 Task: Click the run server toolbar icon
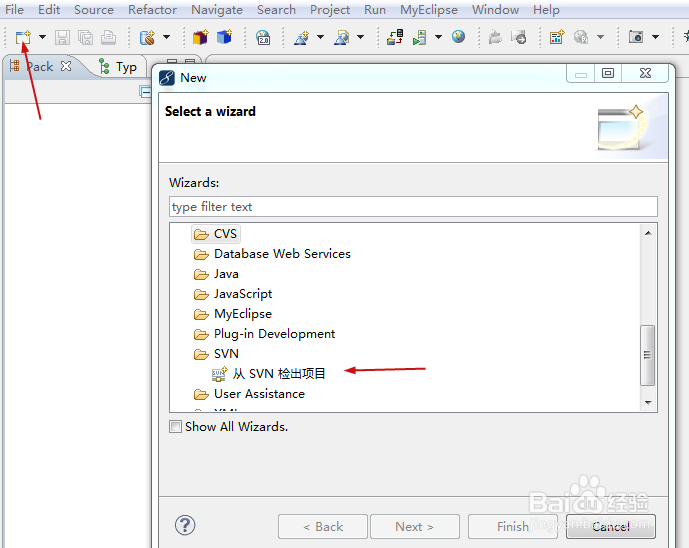click(420, 37)
